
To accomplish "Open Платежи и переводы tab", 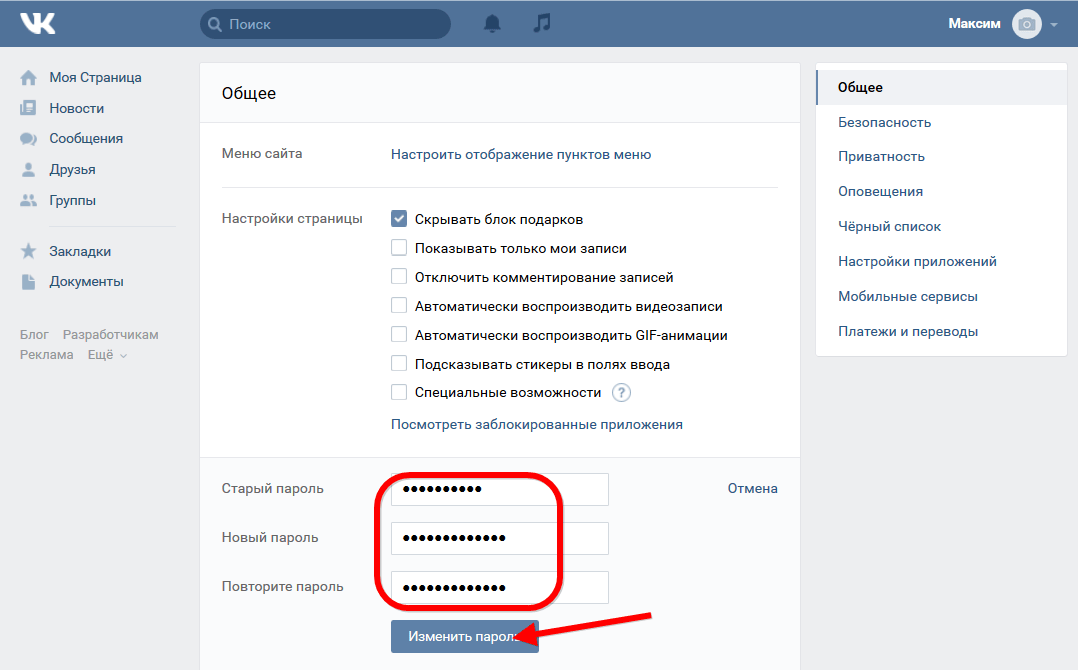I will pos(941,332).
